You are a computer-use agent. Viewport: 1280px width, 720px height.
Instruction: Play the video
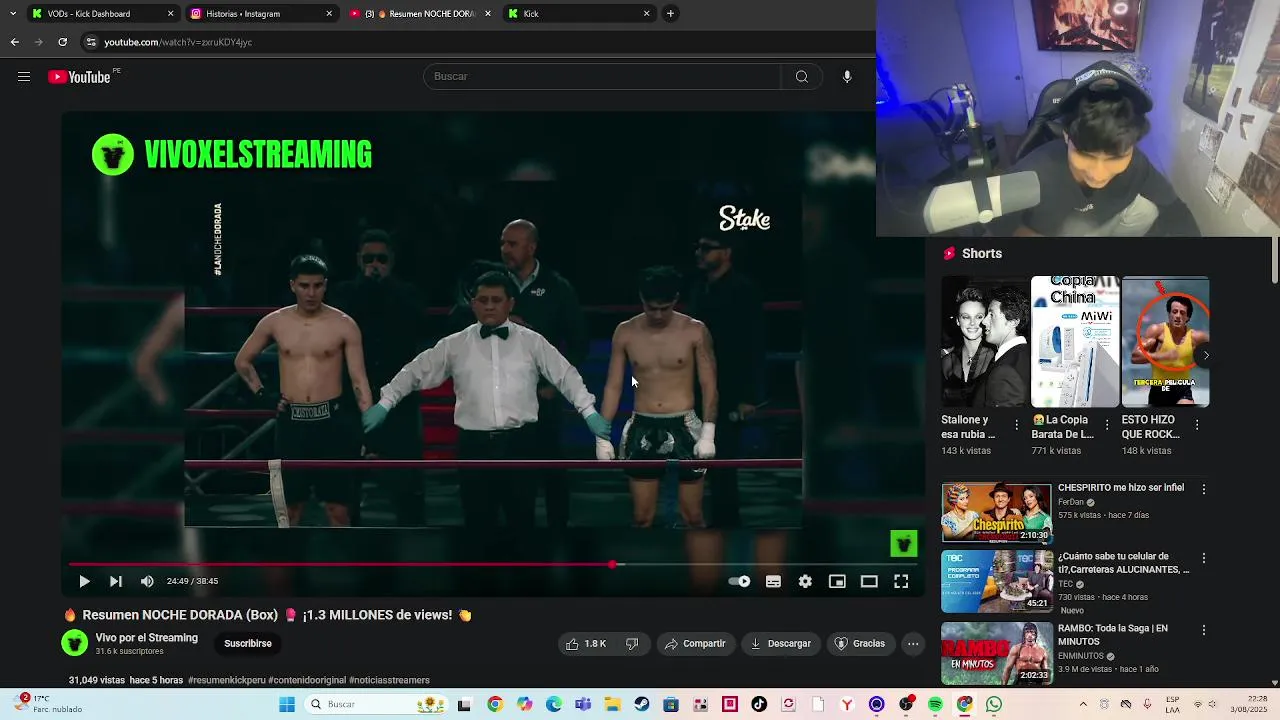click(84, 581)
